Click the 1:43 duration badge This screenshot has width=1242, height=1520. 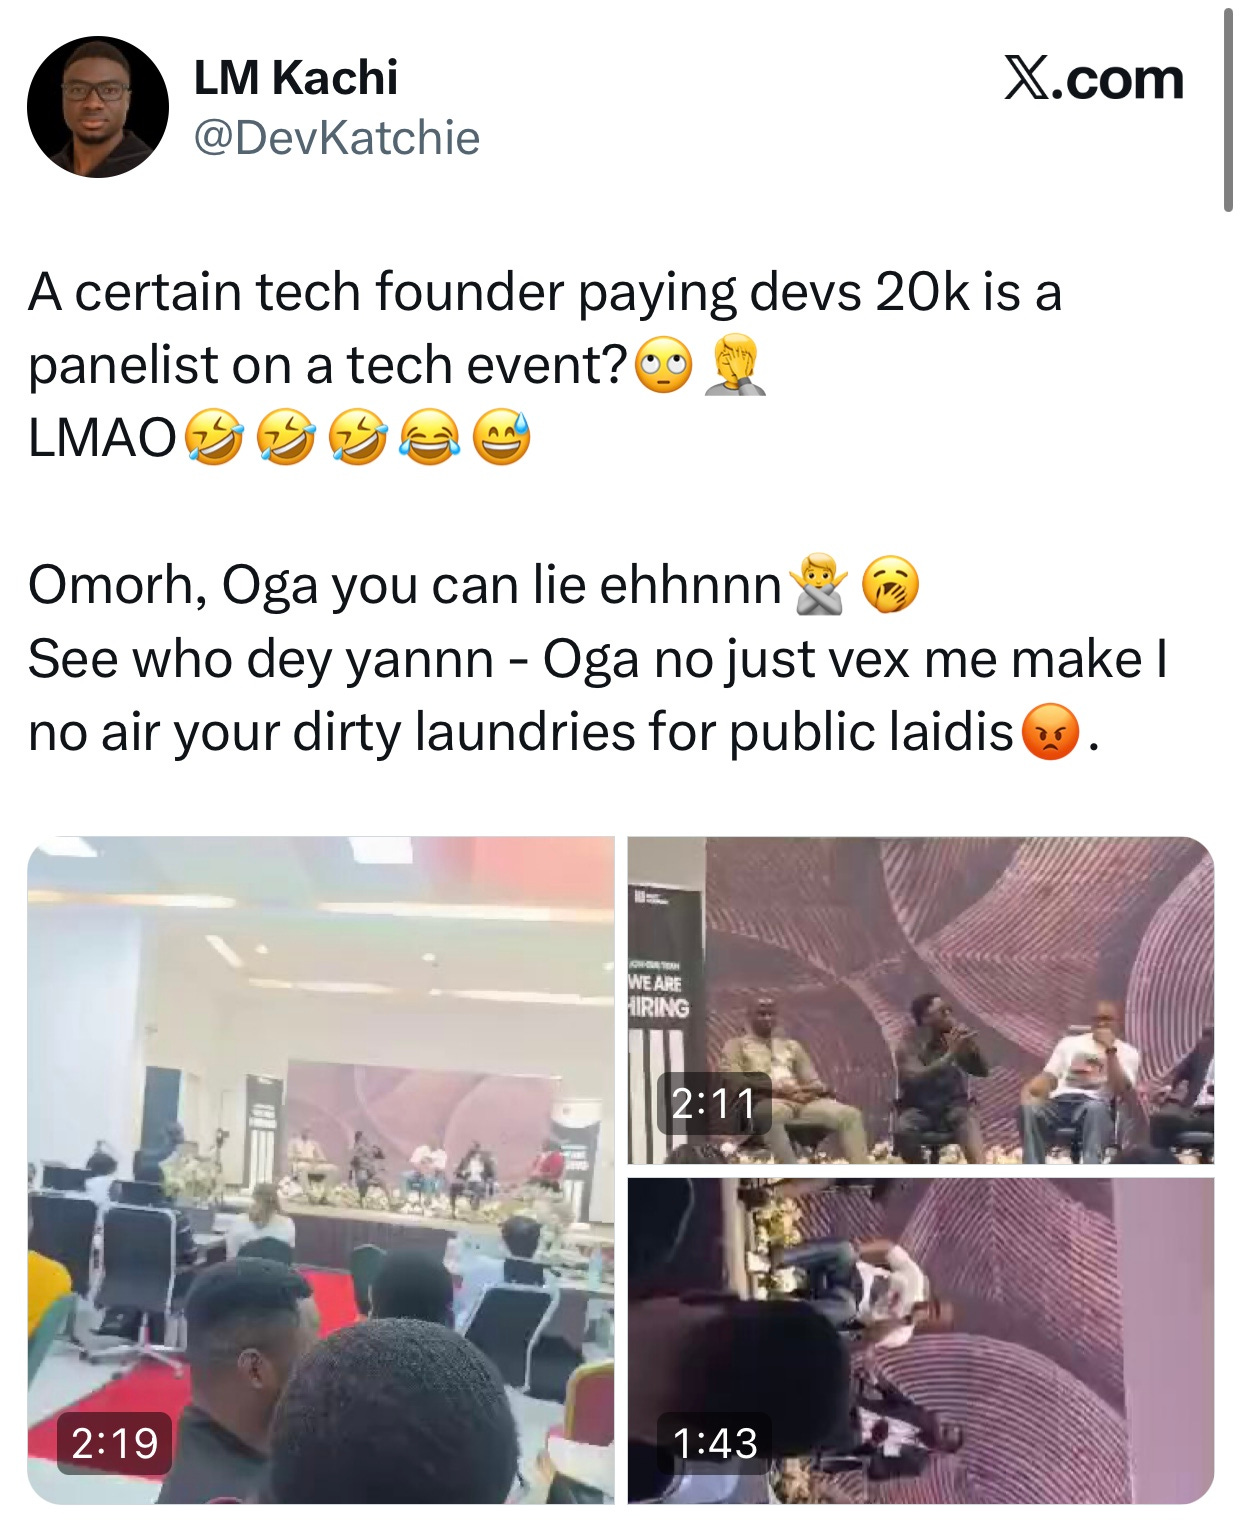714,1443
